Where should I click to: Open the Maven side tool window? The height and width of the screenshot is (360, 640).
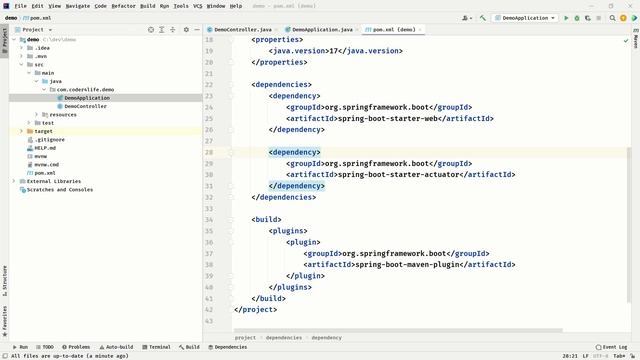636,38
